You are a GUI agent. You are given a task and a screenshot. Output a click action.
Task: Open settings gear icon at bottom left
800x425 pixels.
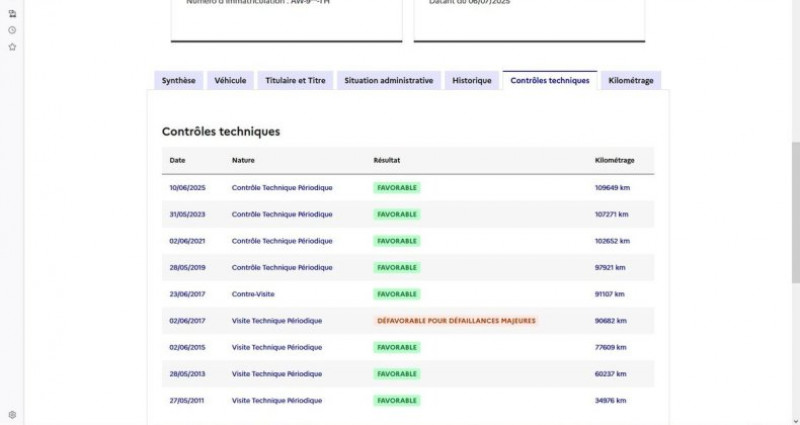click(12, 414)
